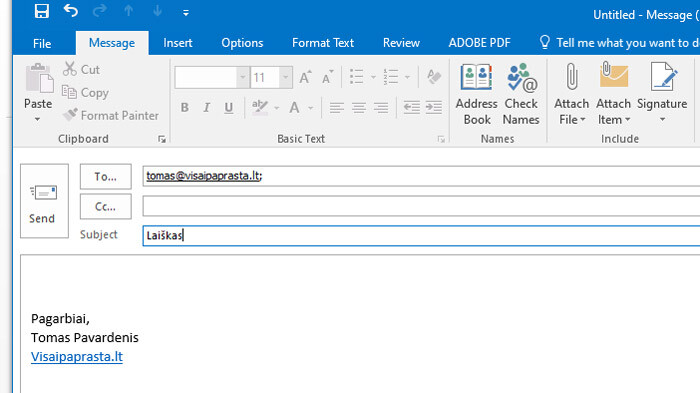Expand highlight color dropdown arrow
This screenshot has height=393, width=700.
277,108
